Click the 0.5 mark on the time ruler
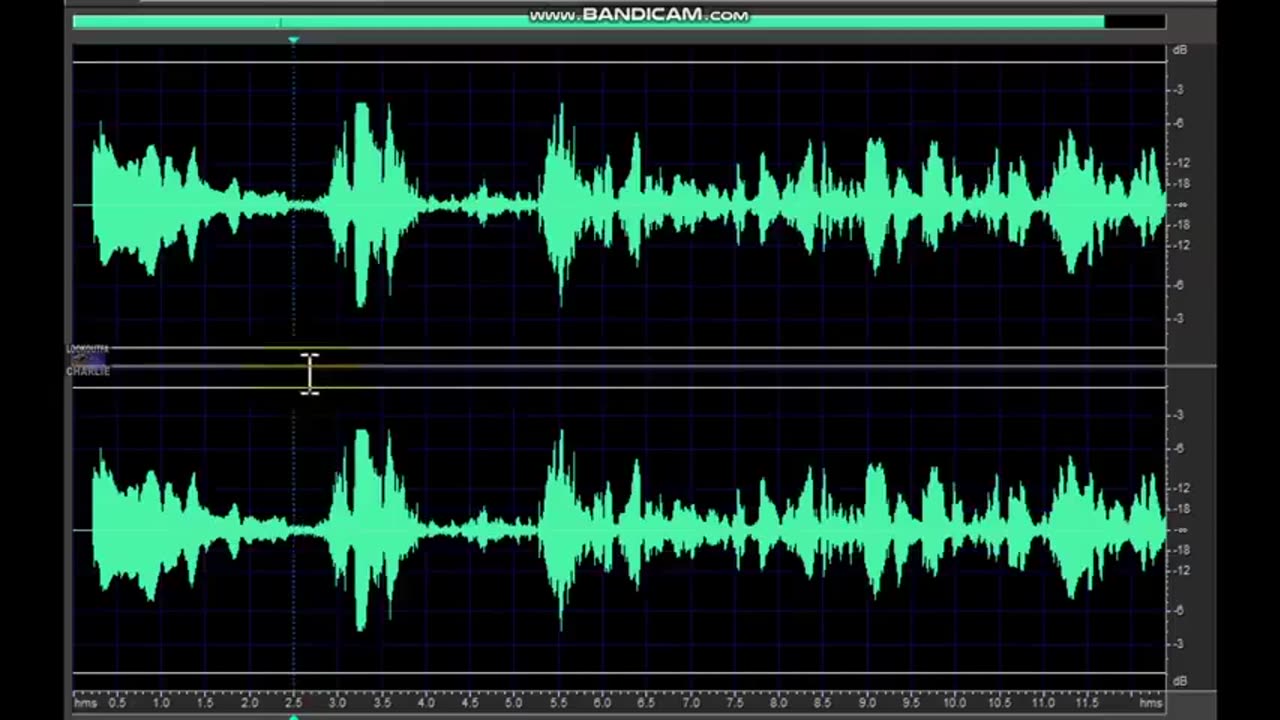This screenshot has height=720, width=1280. (117, 703)
